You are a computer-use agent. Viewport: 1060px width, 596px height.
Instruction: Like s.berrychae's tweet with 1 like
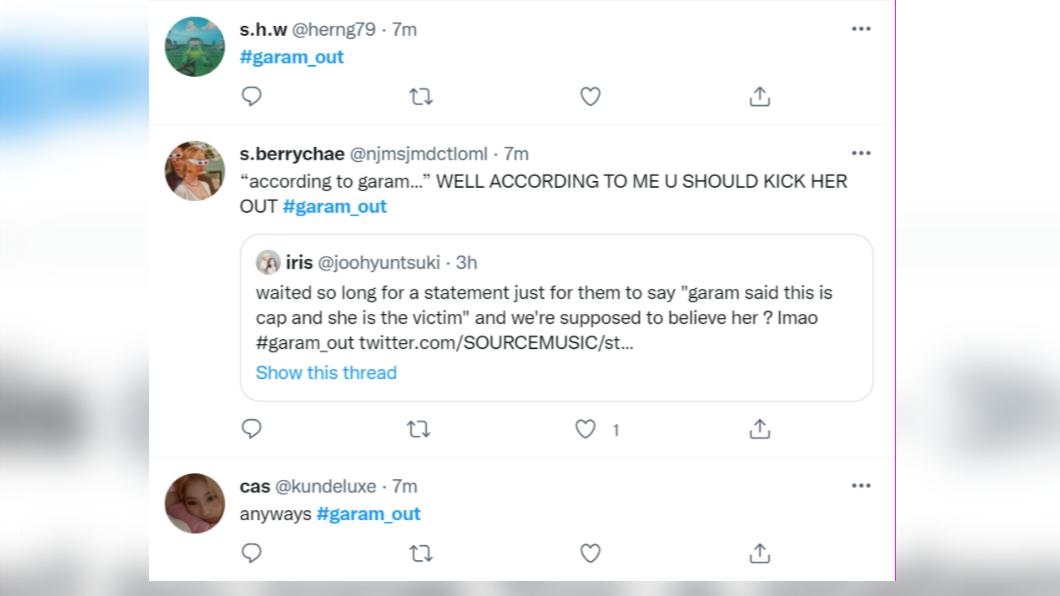tap(585, 429)
